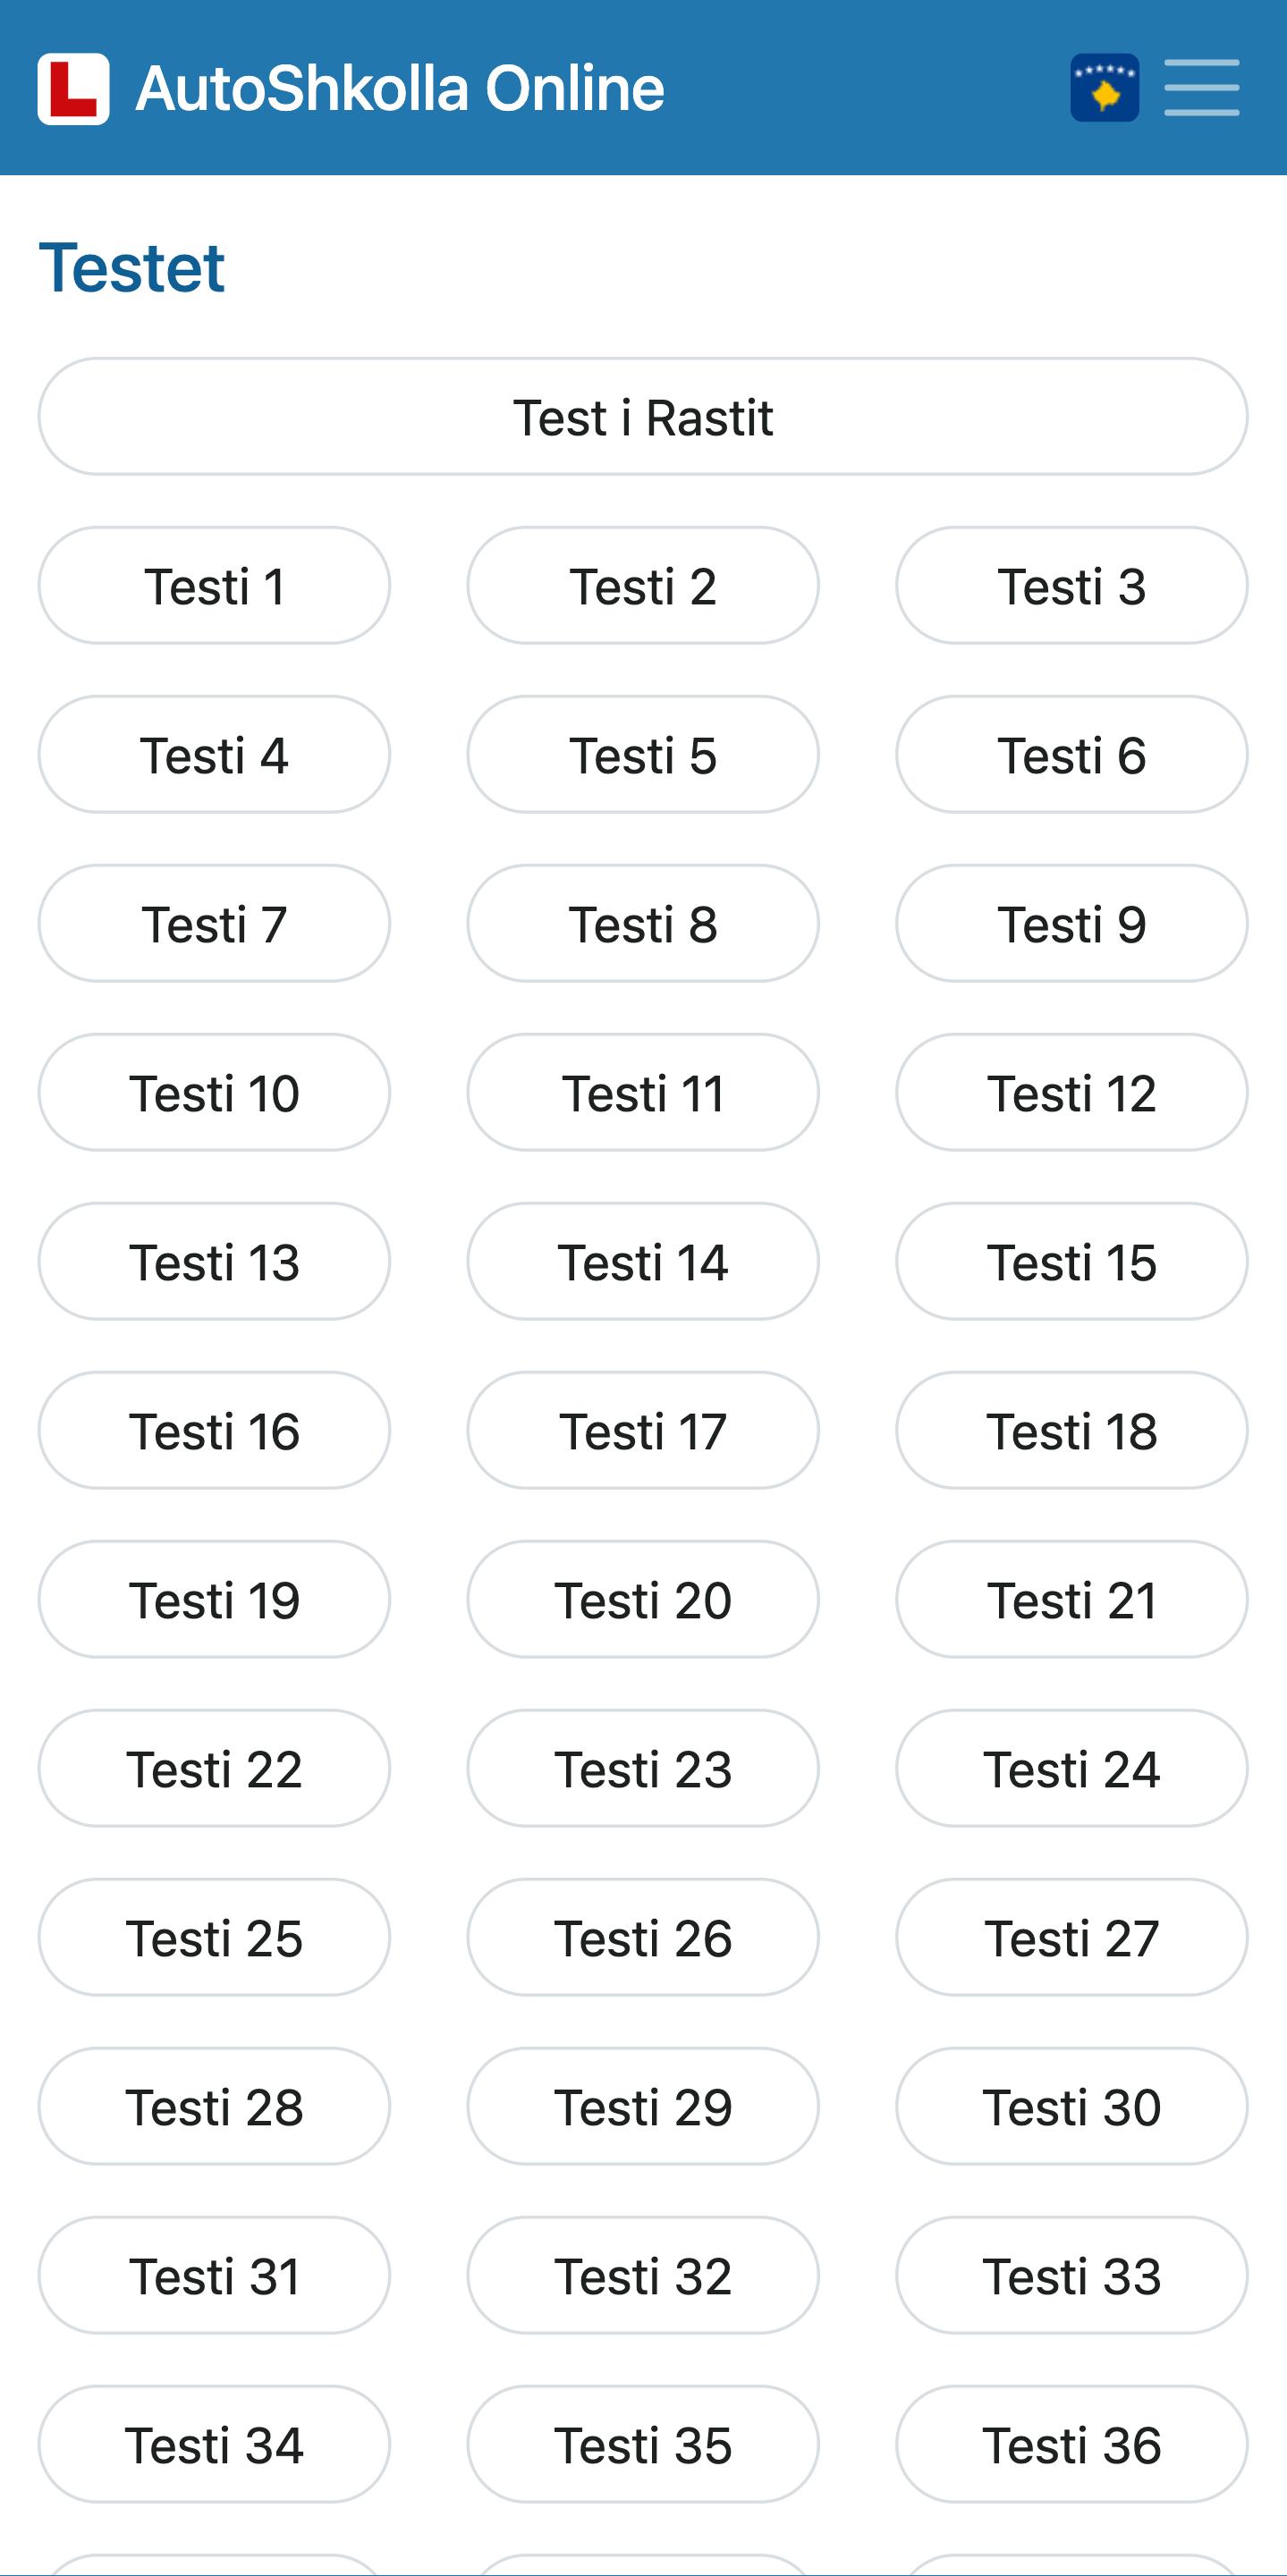
Task: Choose Testi 31
Action: [214, 2276]
